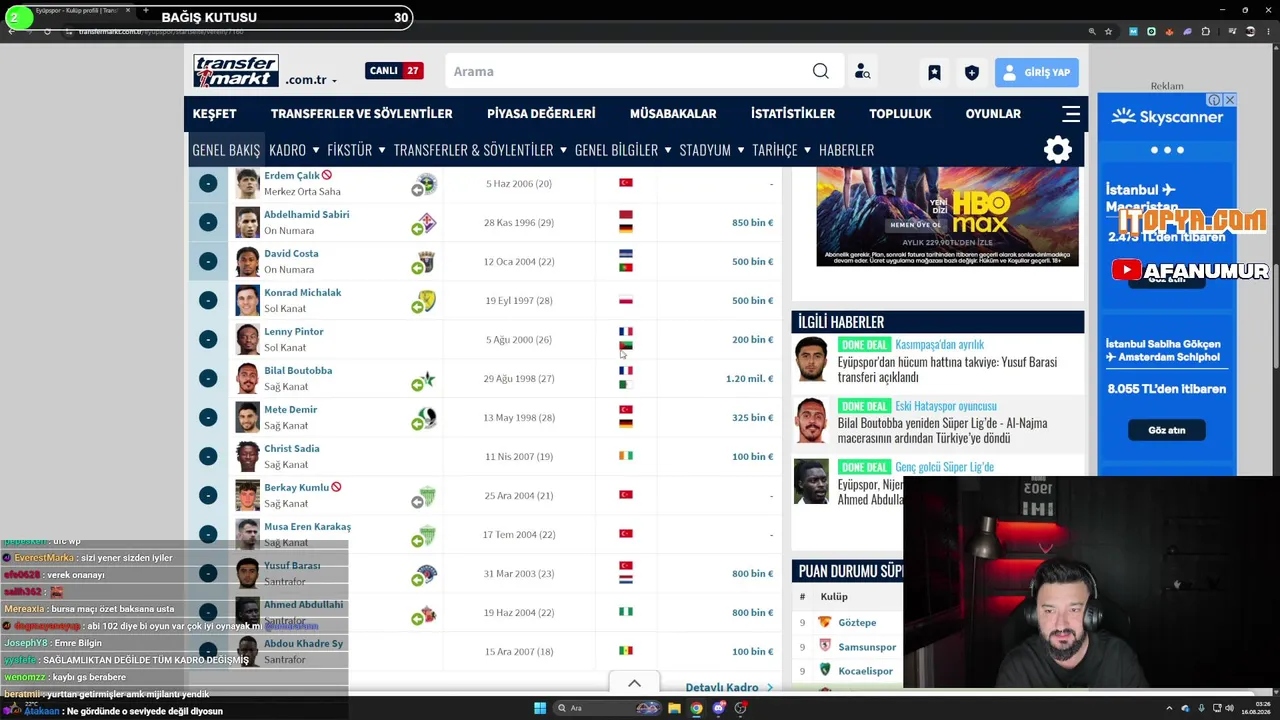Click the minus circle in Konrad Michalak row
1280x720 pixels.
208,300
